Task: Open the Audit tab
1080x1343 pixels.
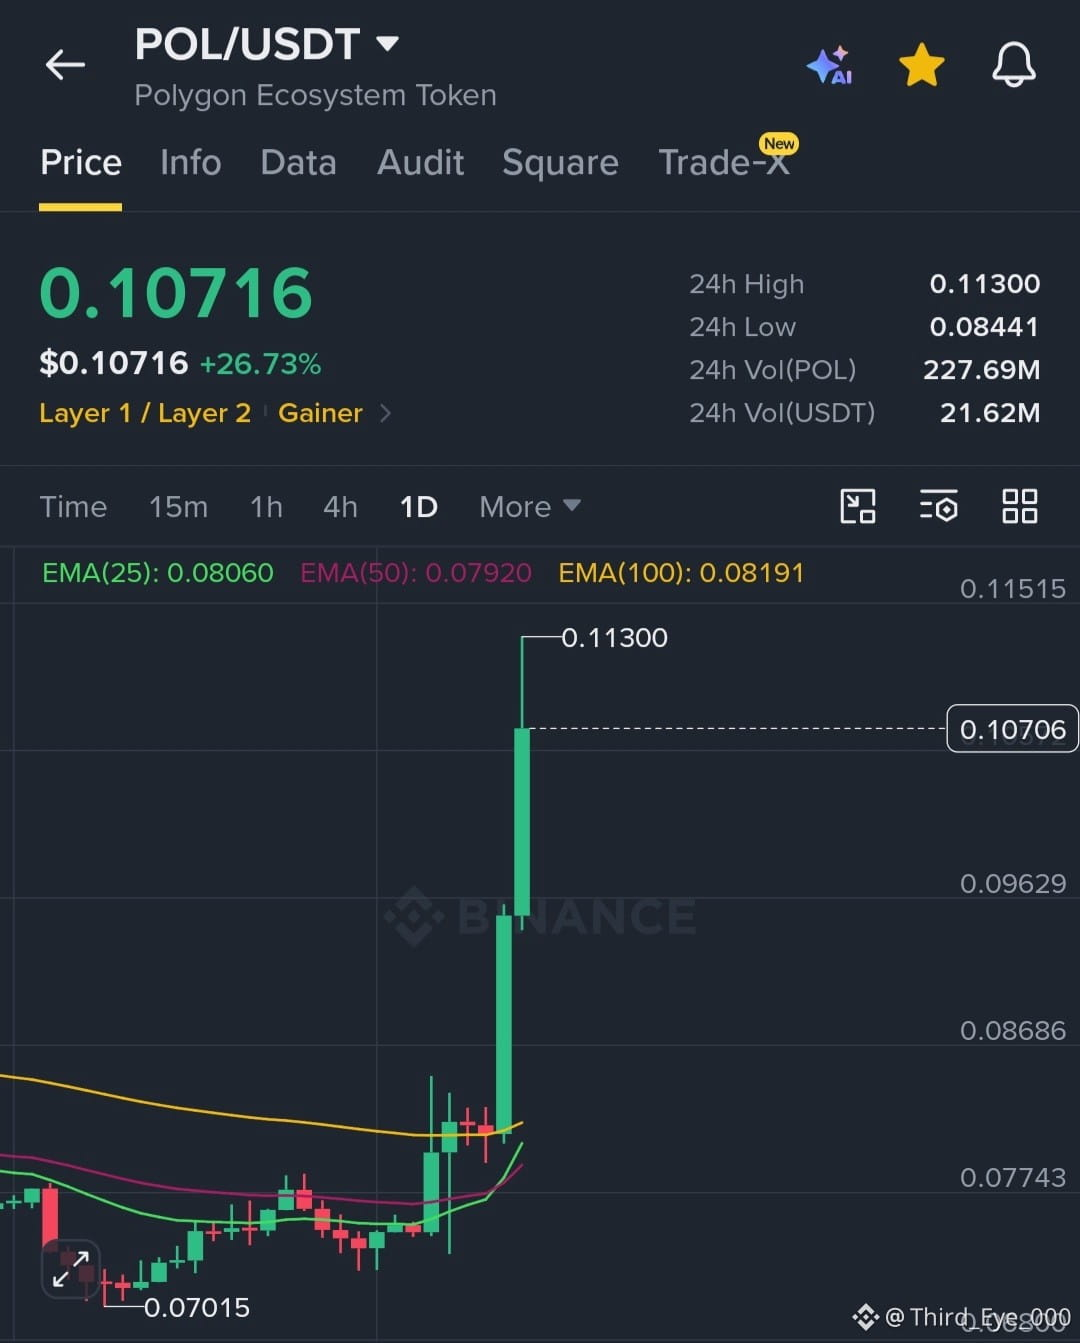Action: (x=420, y=162)
